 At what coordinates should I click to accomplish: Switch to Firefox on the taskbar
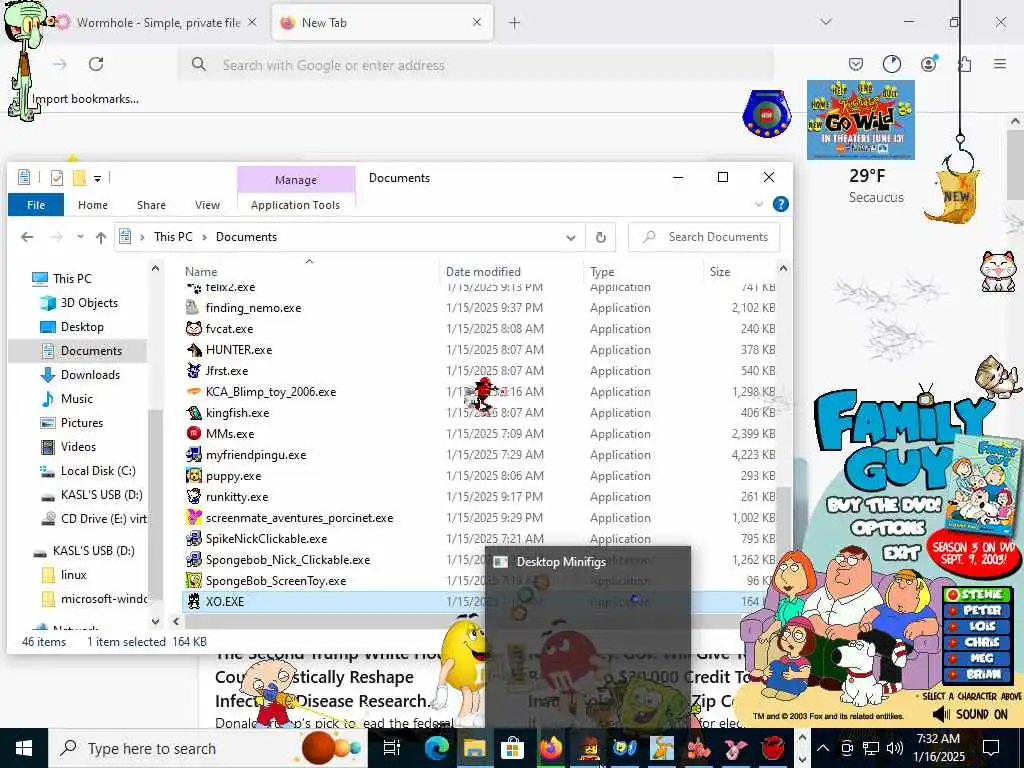[551, 748]
